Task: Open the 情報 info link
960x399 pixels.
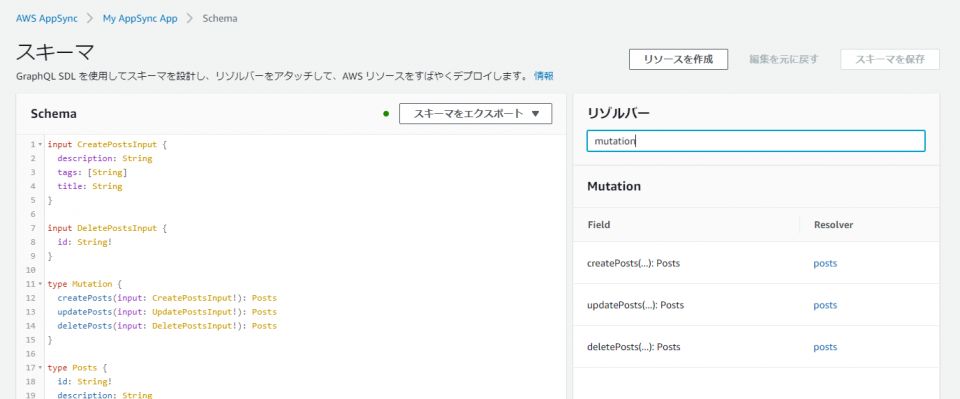Action: 544,76
